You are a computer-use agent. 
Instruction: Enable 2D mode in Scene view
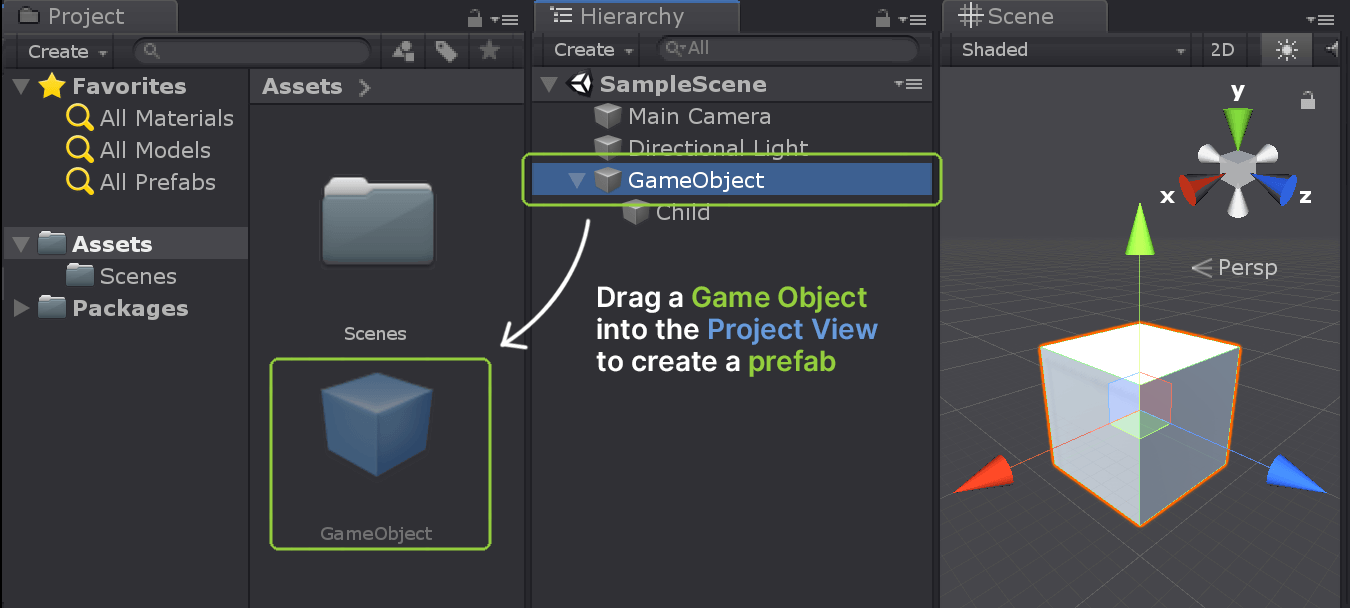click(x=1223, y=49)
